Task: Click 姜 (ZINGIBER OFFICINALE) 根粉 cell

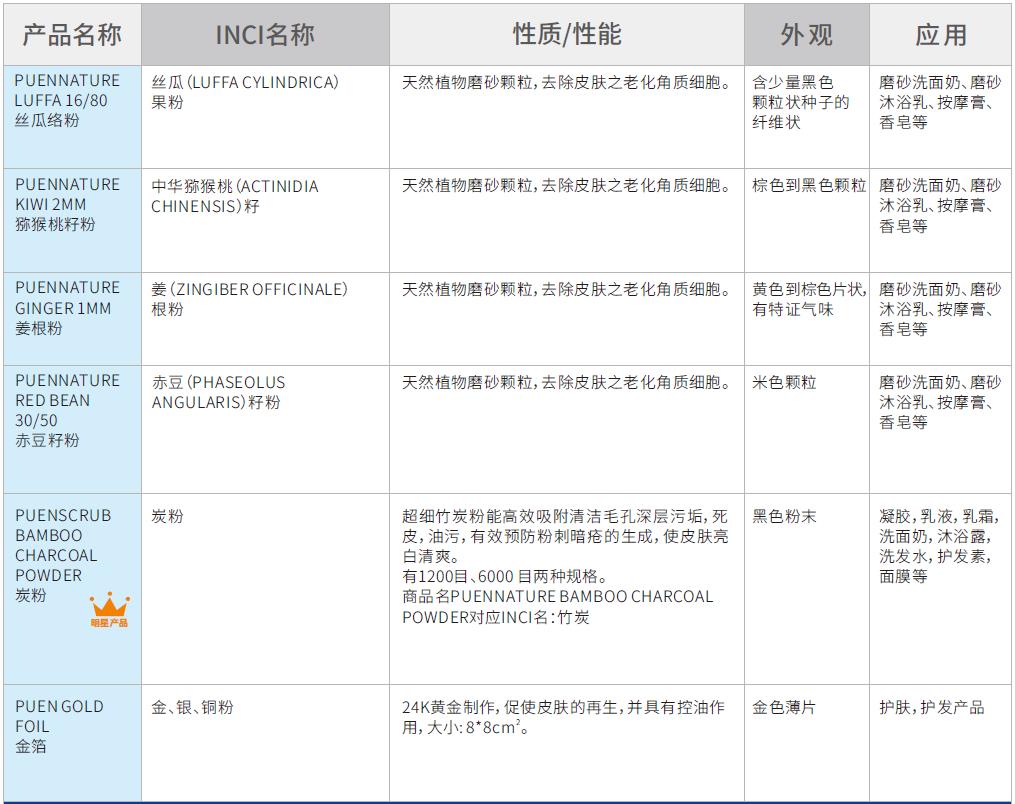Action: tap(265, 319)
